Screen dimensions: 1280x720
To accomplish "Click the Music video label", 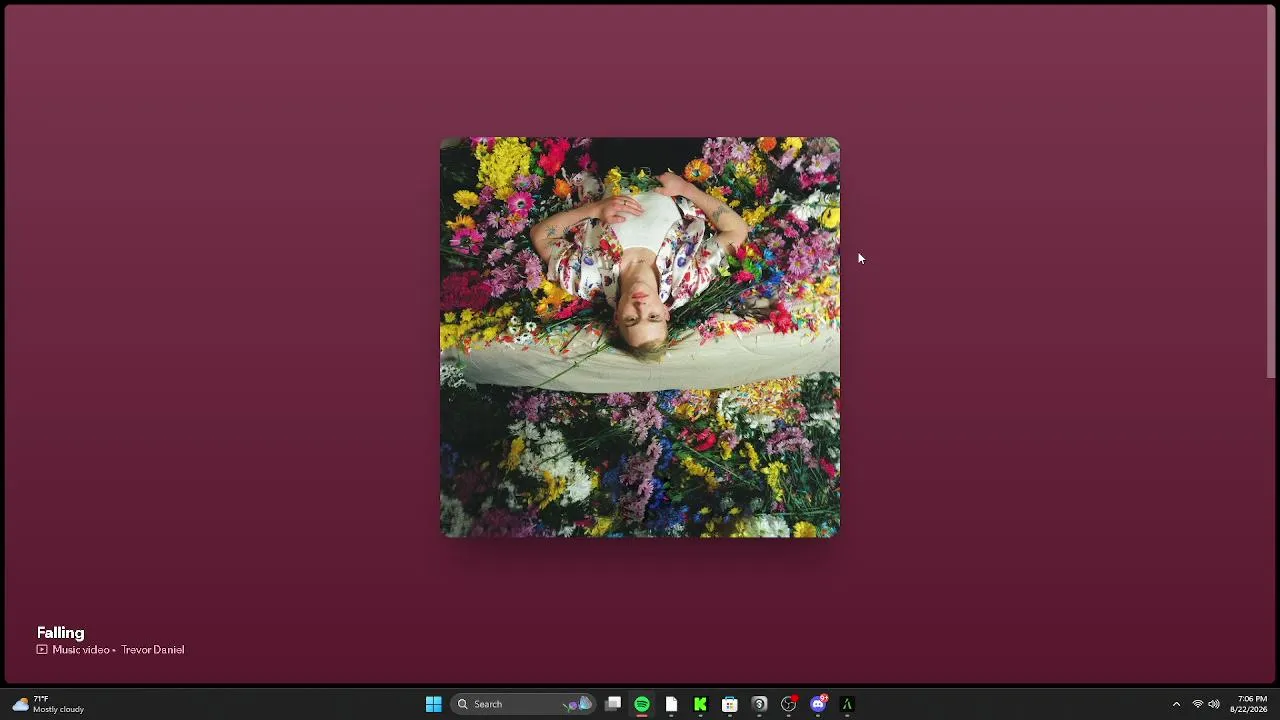I will click(x=81, y=650).
